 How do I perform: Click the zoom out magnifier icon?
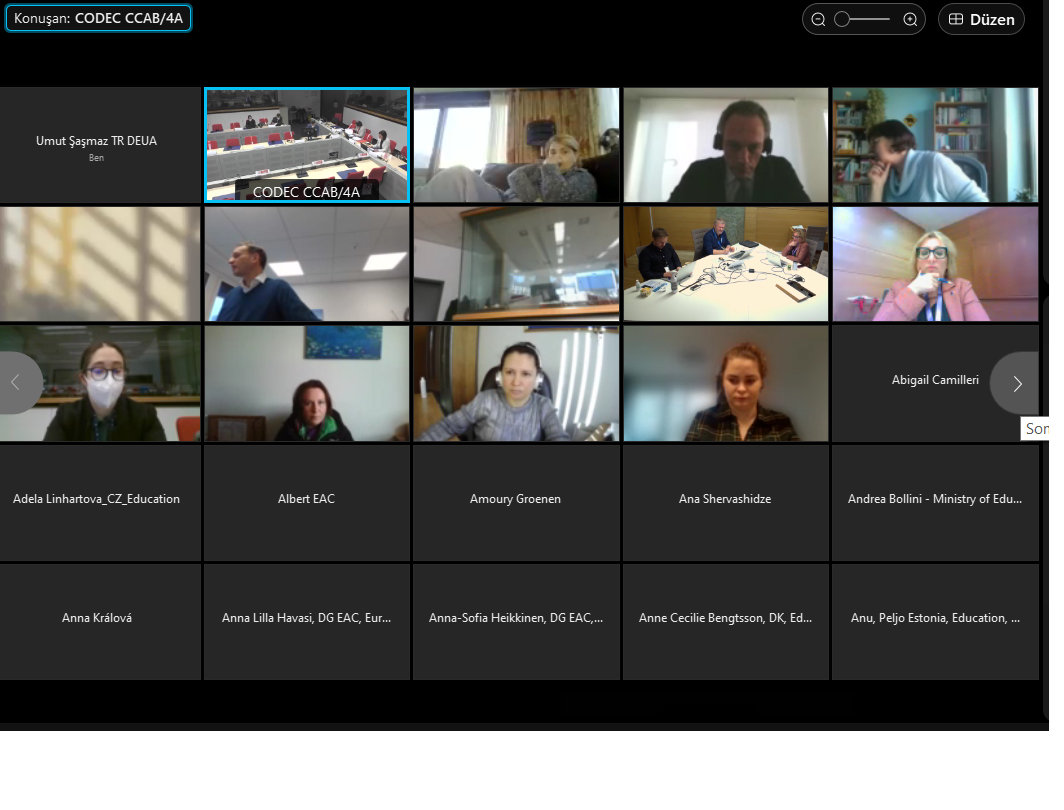pos(818,19)
